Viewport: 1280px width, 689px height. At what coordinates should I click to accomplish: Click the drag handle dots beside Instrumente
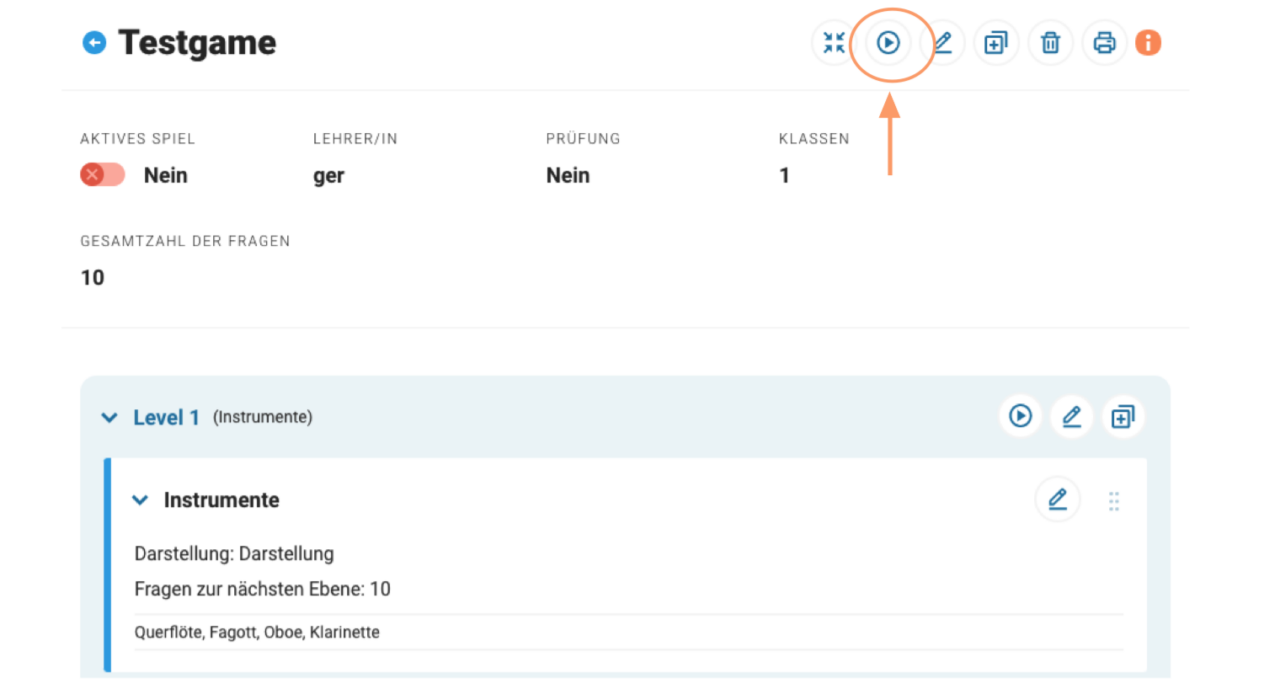pyautogui.click(x=1114, y=501)
